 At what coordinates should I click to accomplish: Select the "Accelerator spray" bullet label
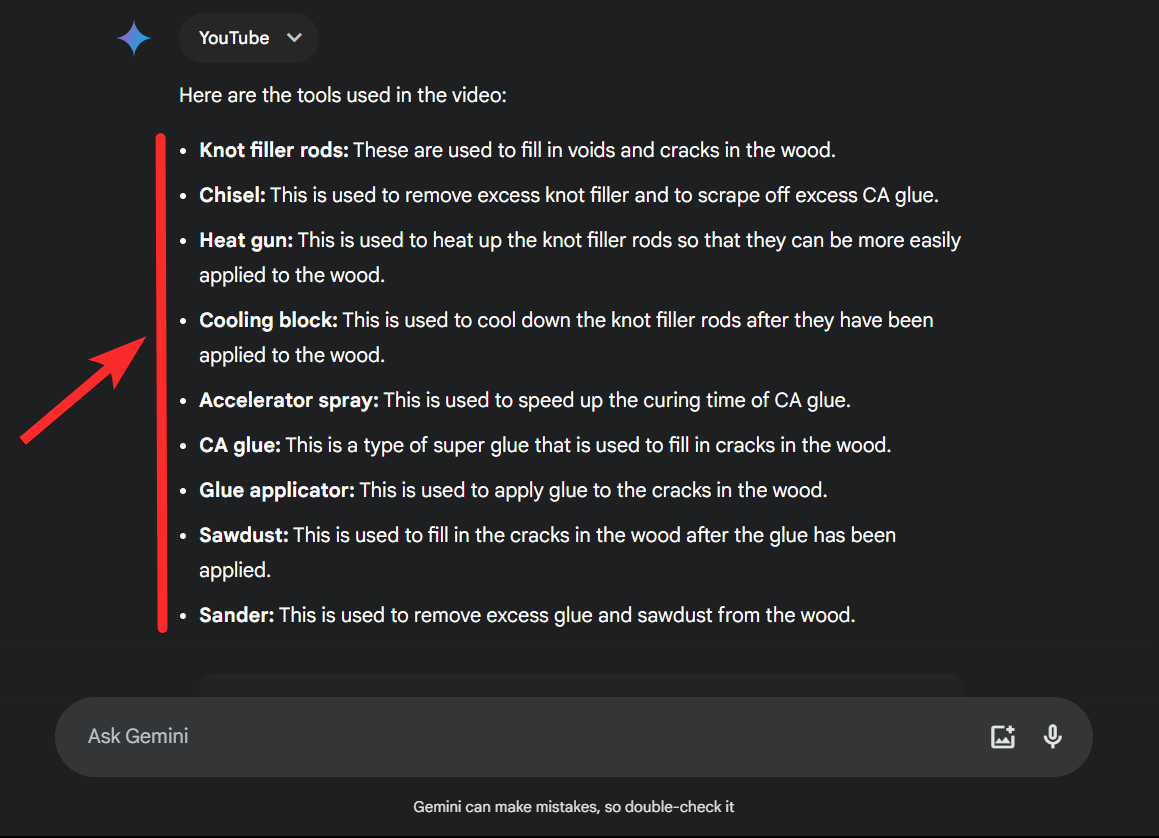[288, 400]
